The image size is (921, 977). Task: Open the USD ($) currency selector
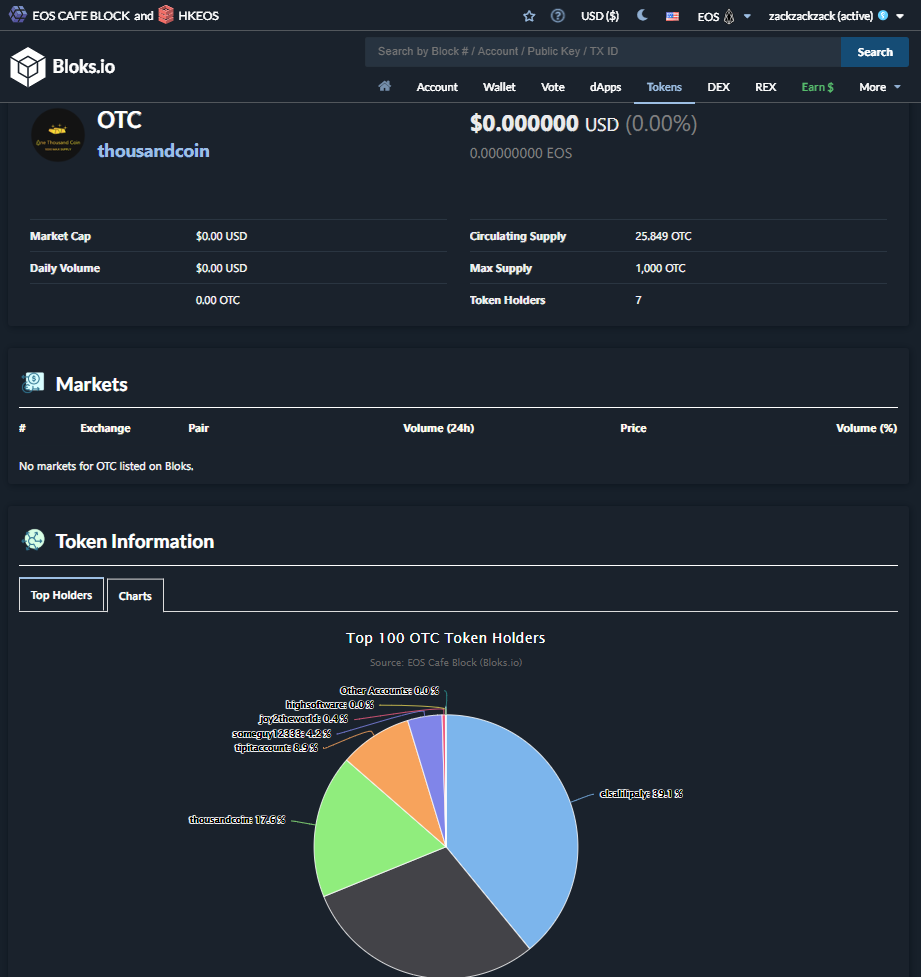600,16
